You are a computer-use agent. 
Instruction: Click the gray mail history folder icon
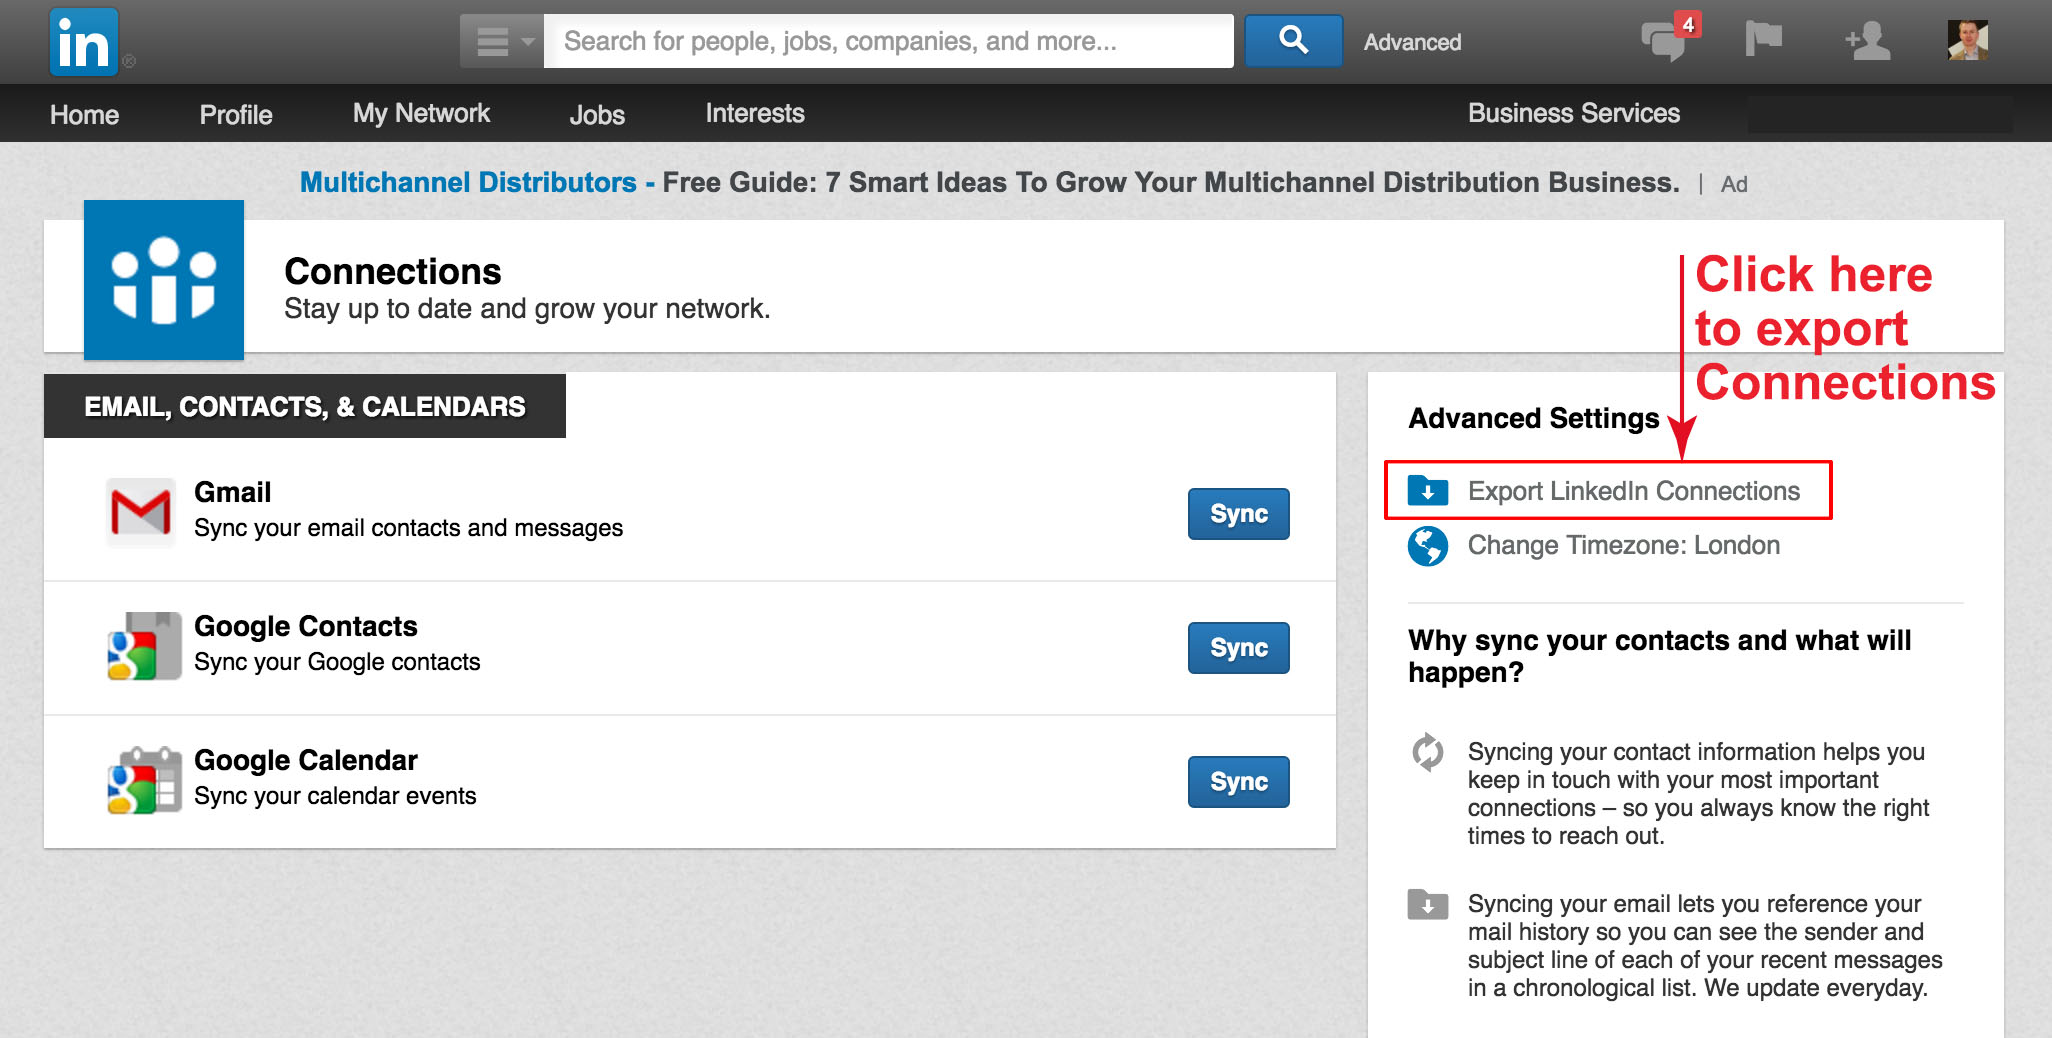[1427, 904]
